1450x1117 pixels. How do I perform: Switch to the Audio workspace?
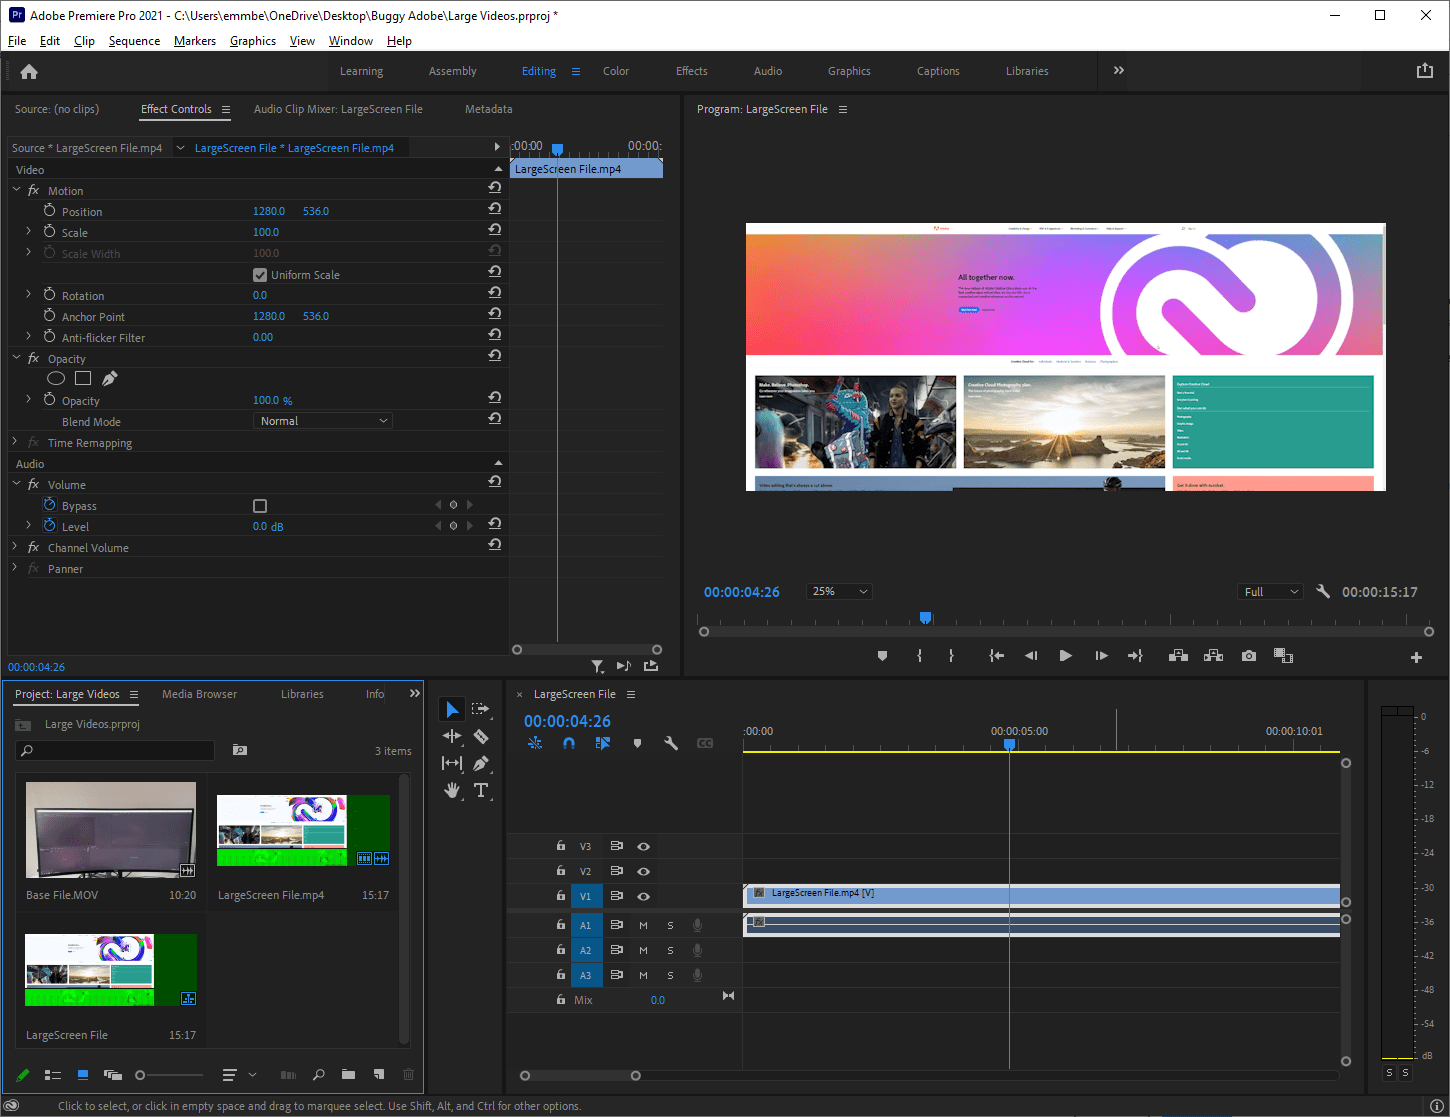[768, 71]
